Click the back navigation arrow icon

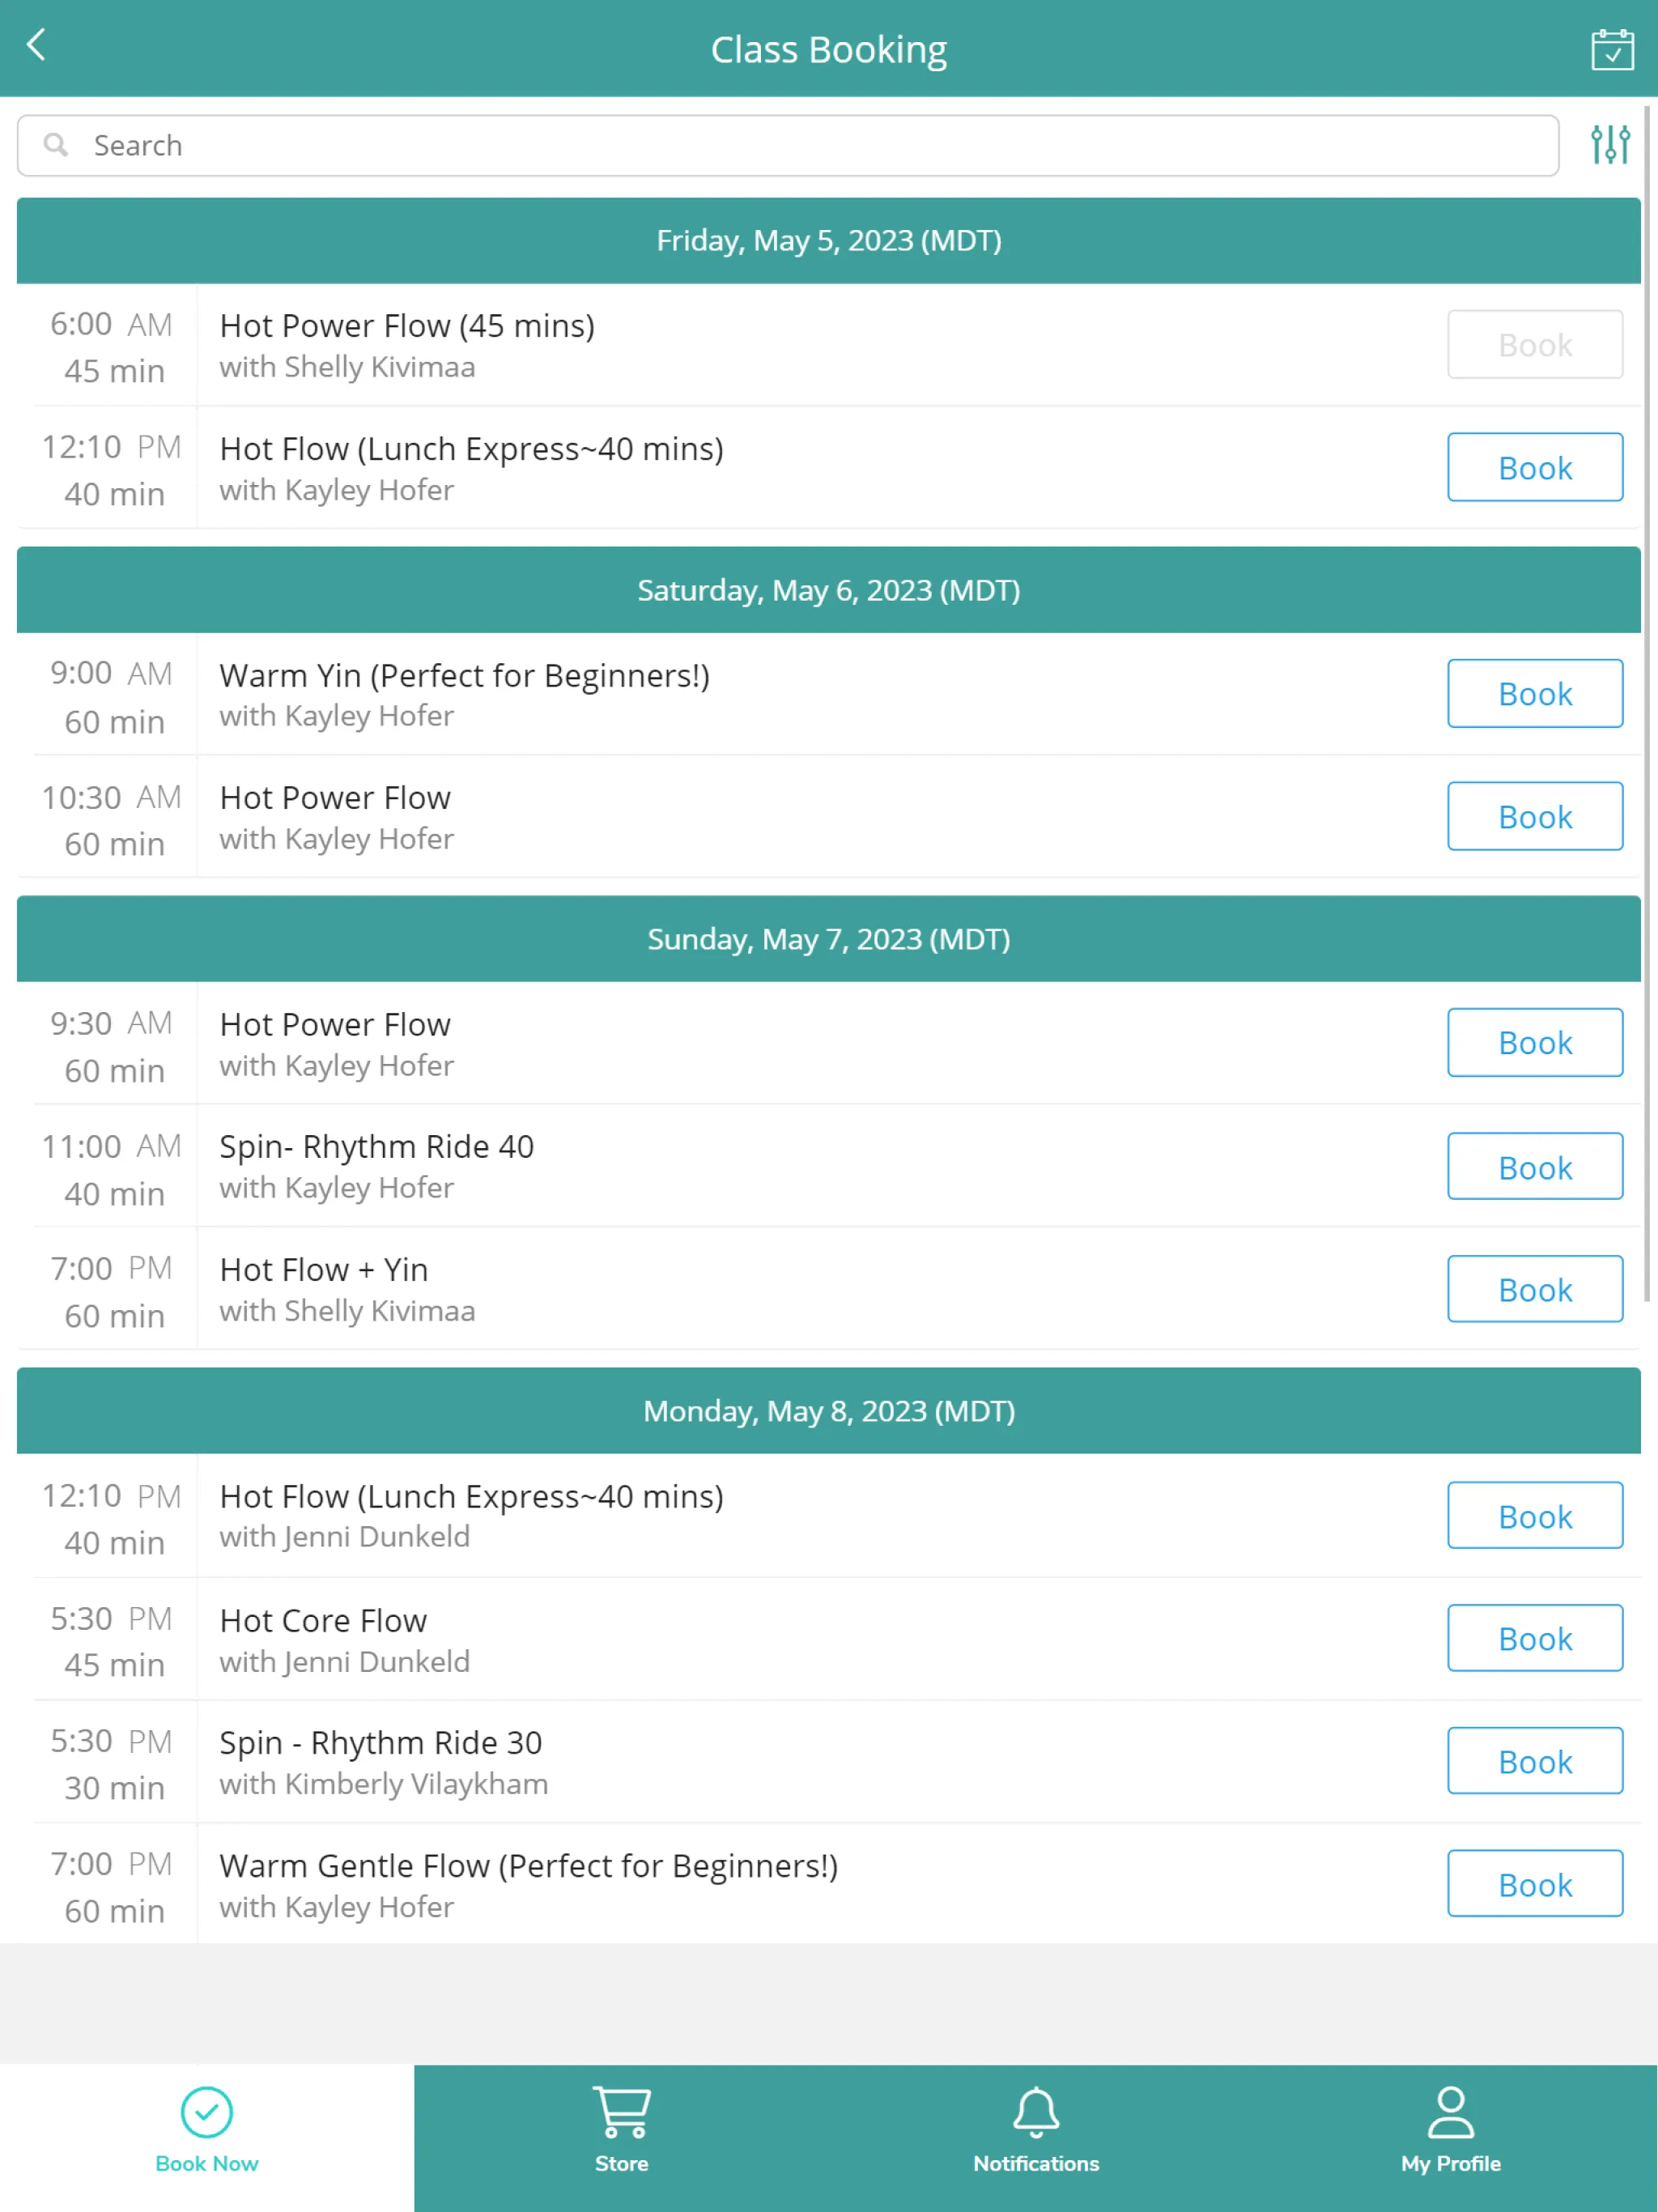point(44,47)
